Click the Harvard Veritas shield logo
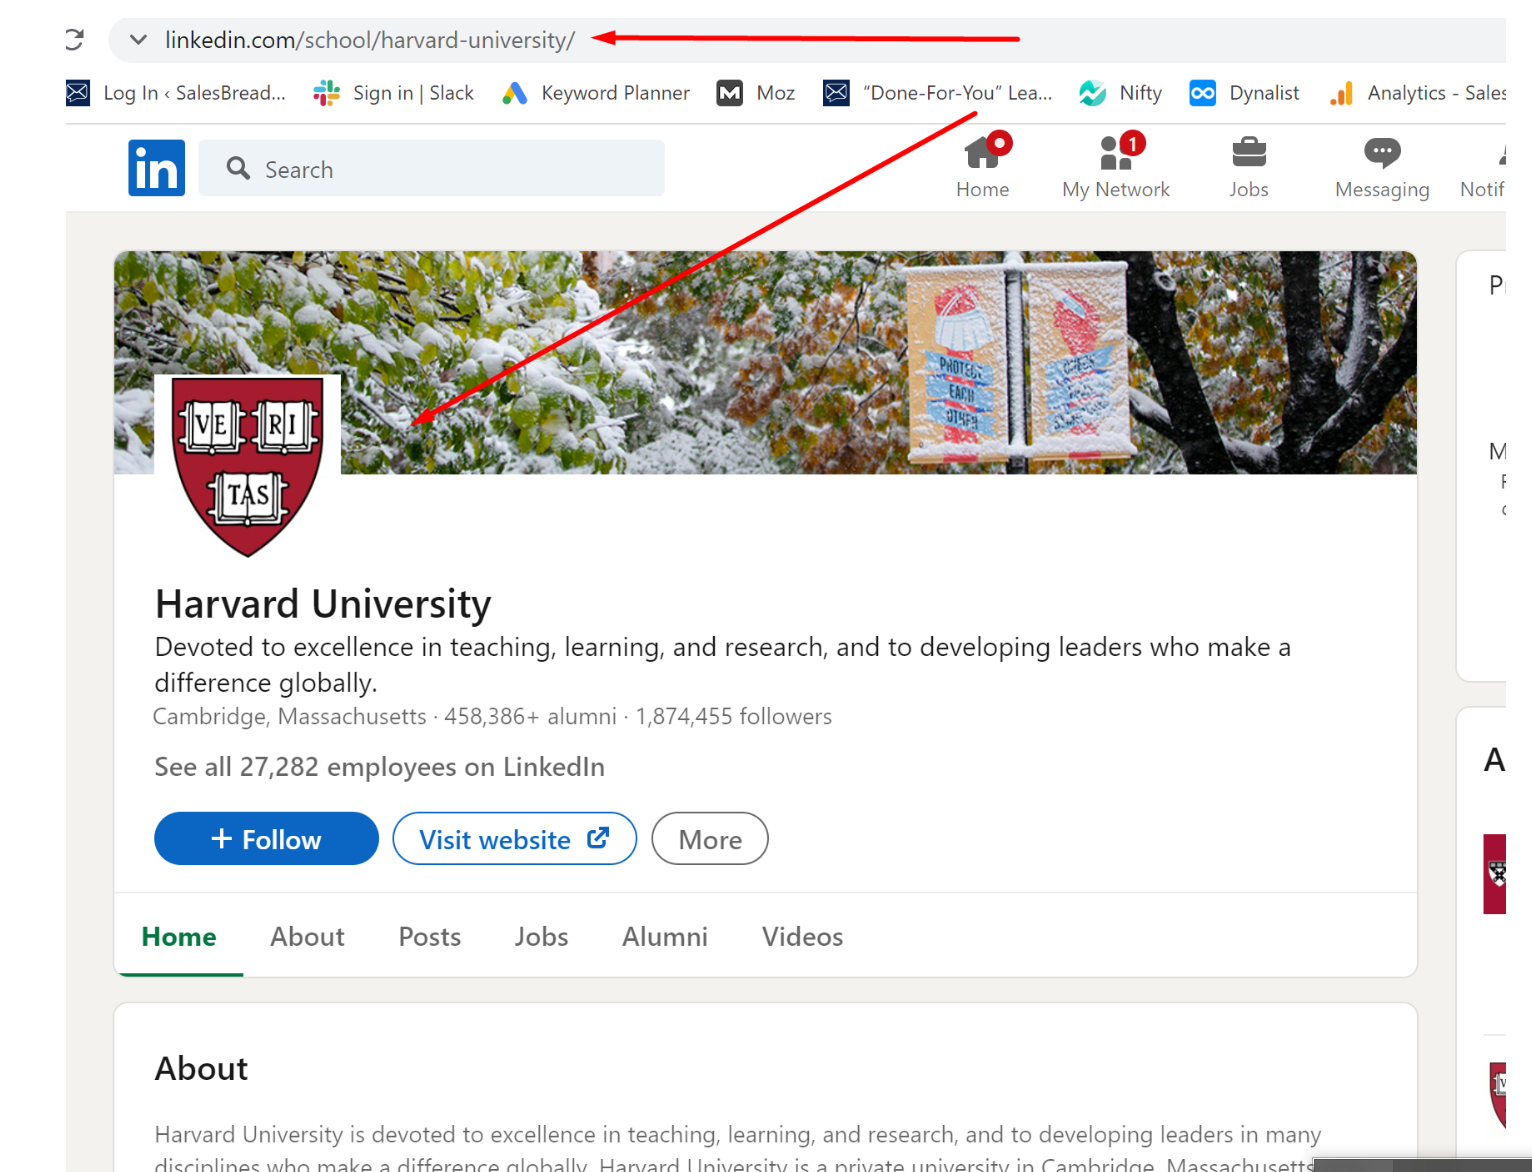This screenshot has height=1172, width=1532. (248, 466)
